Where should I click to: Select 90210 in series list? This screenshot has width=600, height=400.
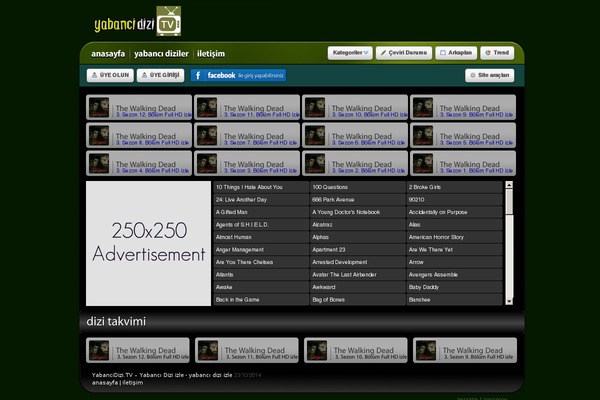454,200
